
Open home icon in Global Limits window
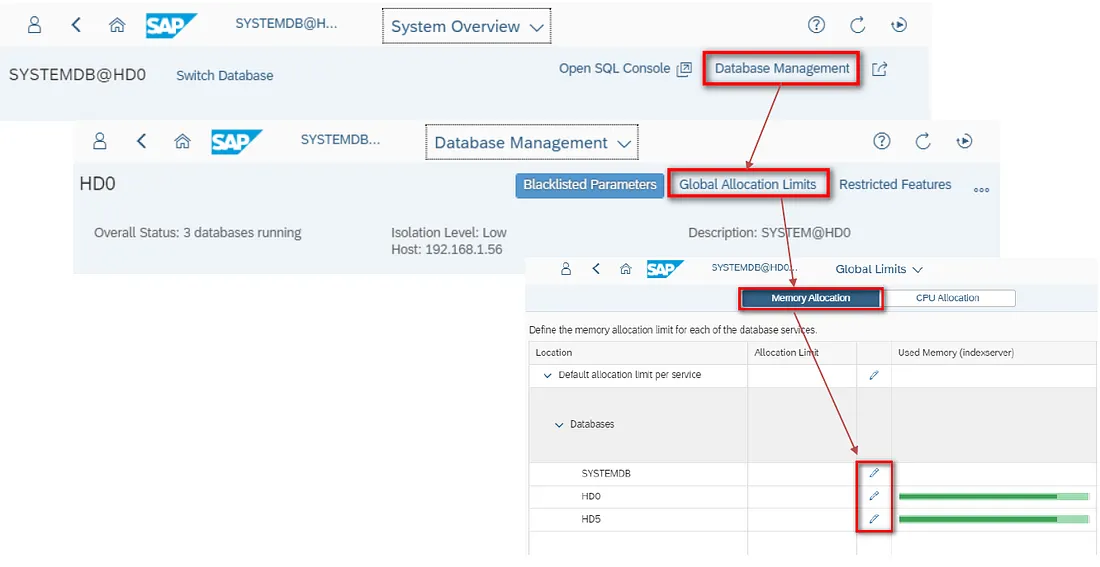tap(626, 269)
